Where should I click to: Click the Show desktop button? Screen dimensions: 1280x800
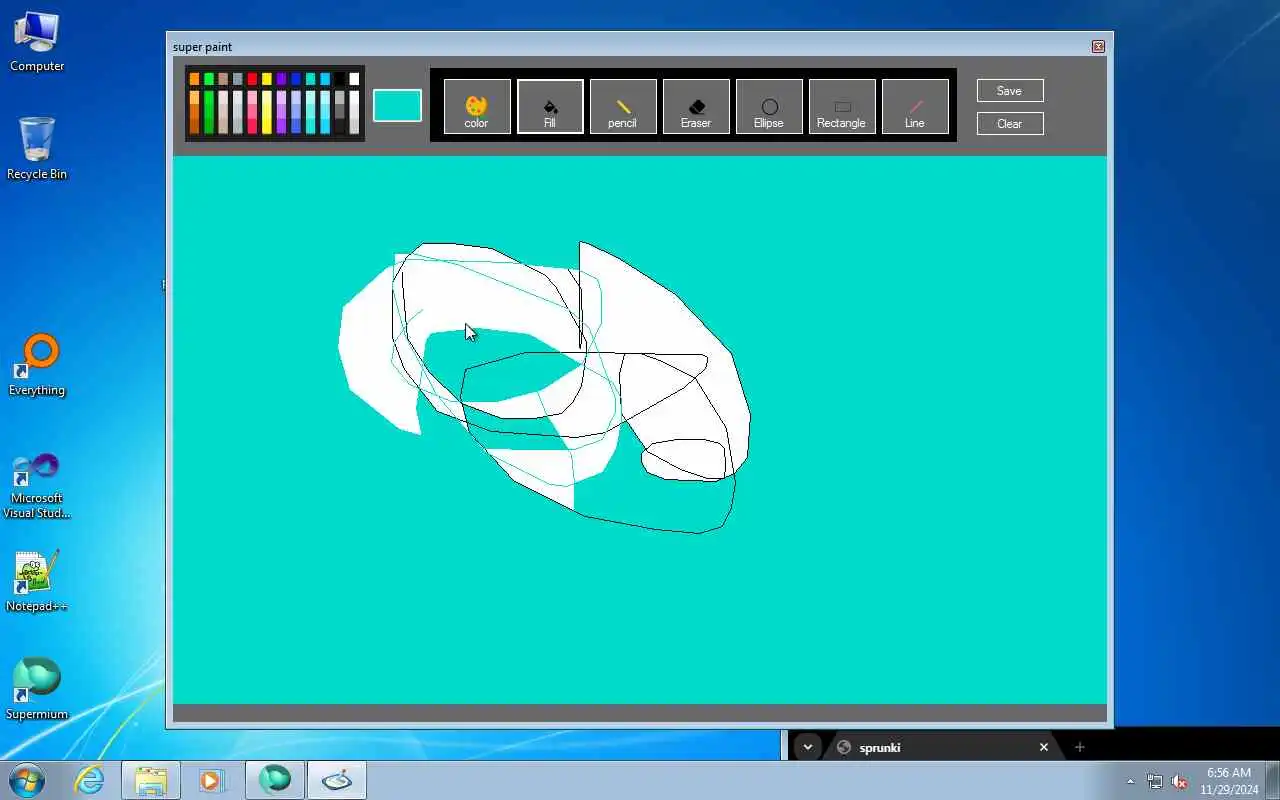1272,780
